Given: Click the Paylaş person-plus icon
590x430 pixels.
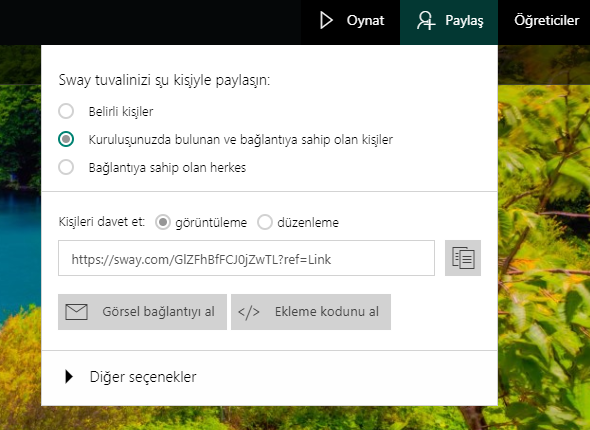Looking at the screenshot, I should 426,20.
